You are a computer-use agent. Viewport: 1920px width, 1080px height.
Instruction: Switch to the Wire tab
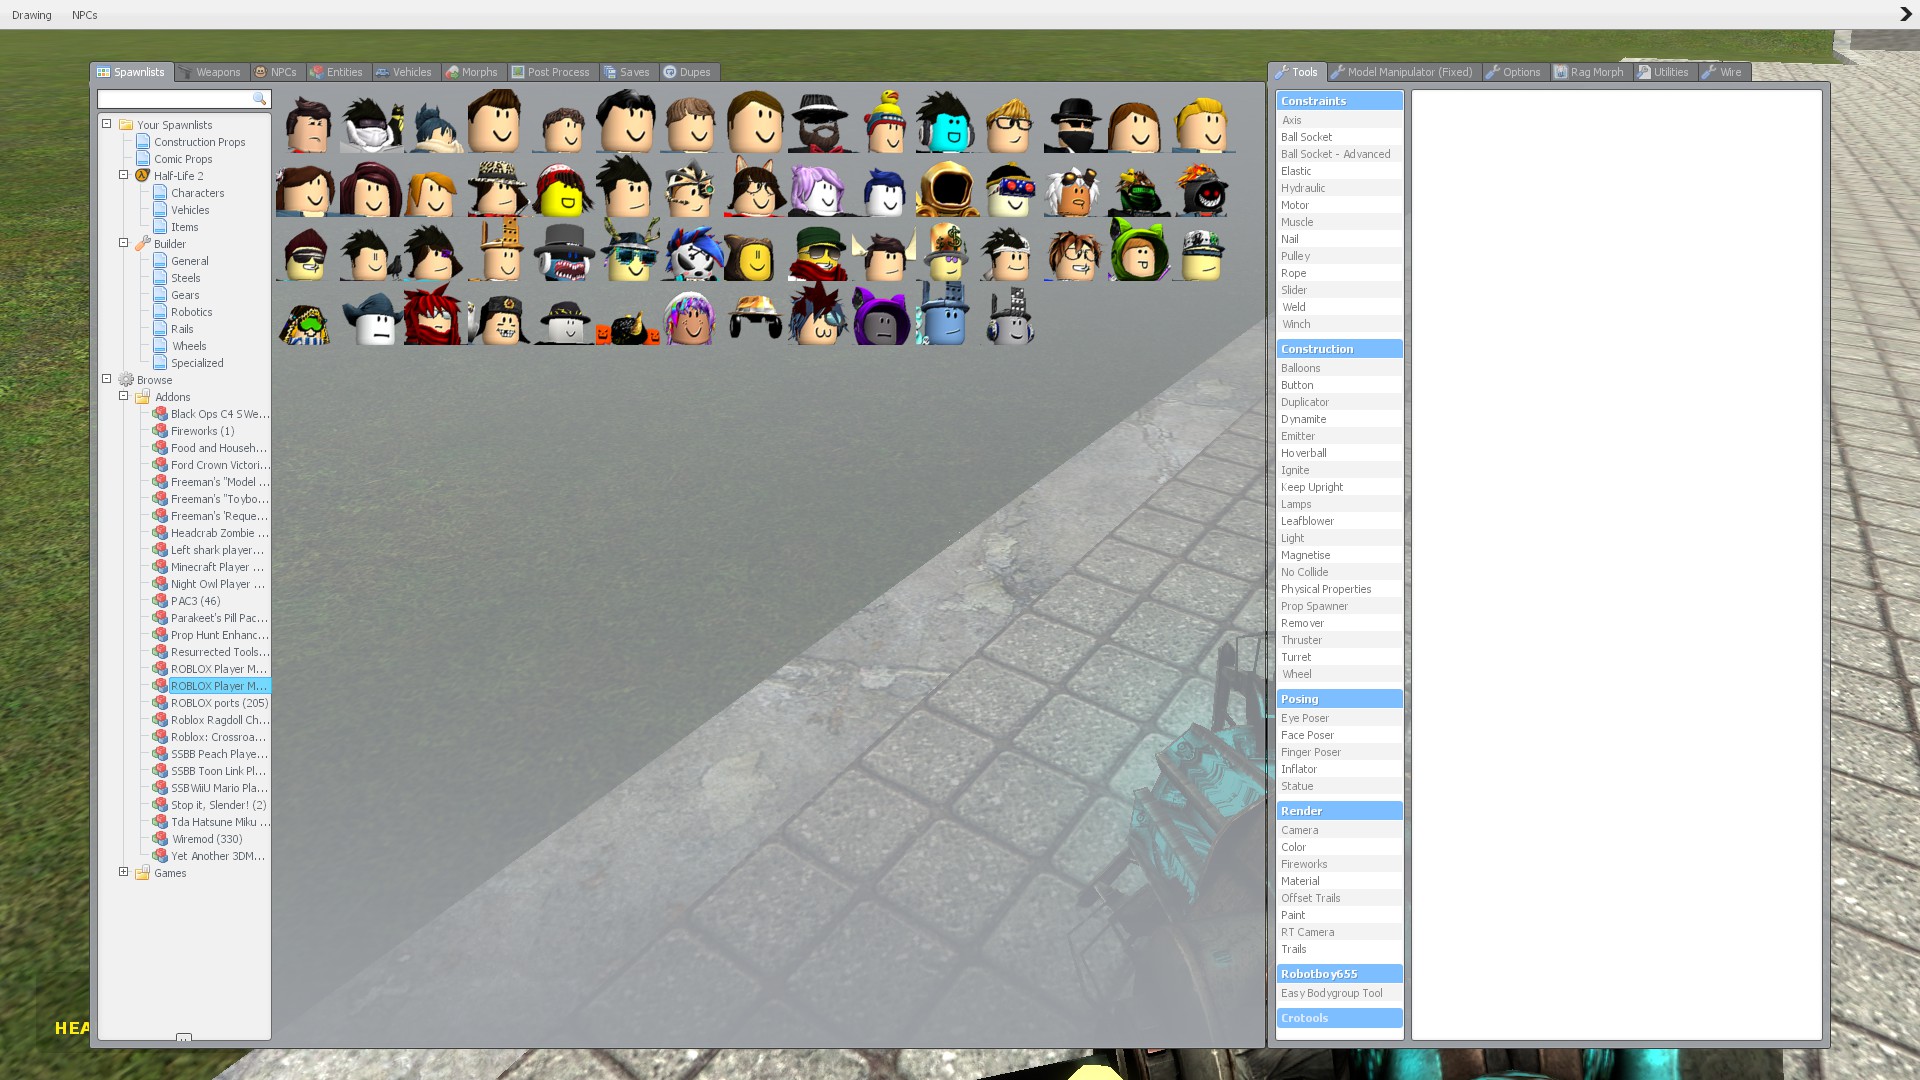tap(1724, 72)
